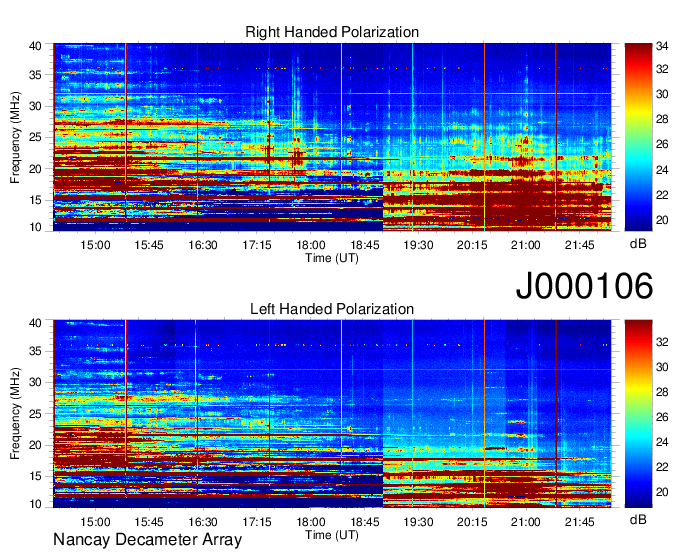Click the 35 MHz tick of Left Handed plot
This screenshot has width=680, height=552.
(x=36, y=352)
